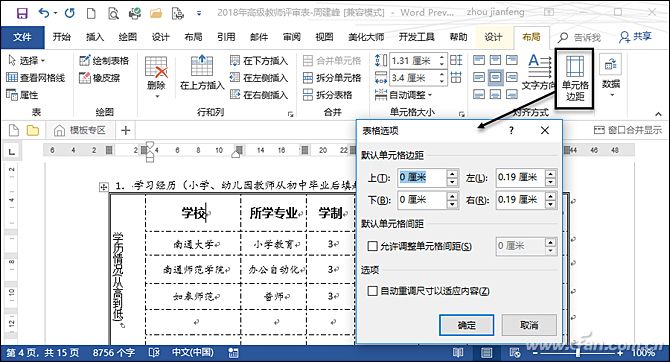The image size is (670, 362).
Task: Open the 选择 dropdown in table group
Action: click(x=26, y=60)
